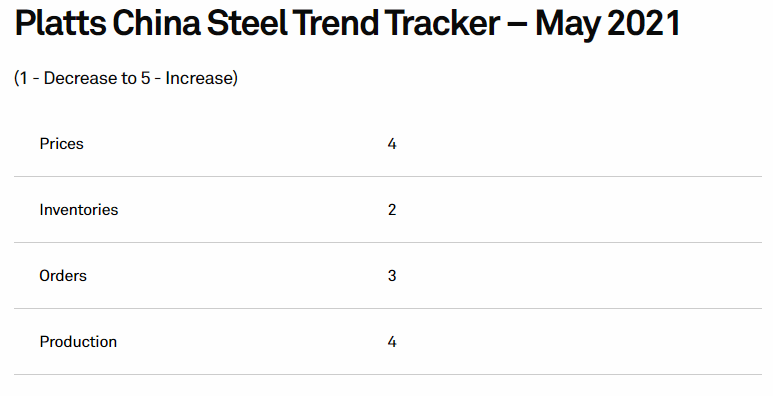Click the word 'China' in the heading
The width and height of the screenshot is (773, 396).
pyautogui.click(x=156, y=24)
